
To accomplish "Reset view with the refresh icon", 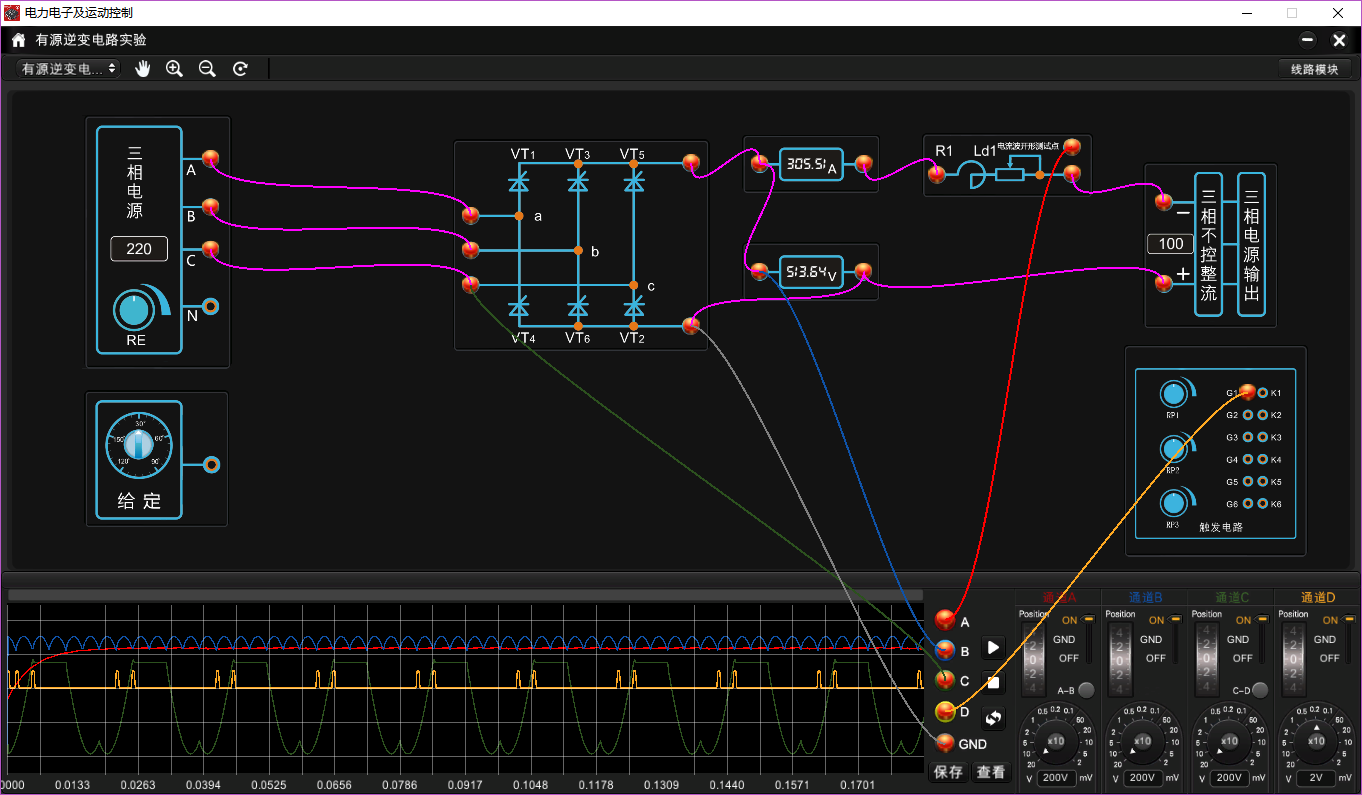I will pos(240,68).
